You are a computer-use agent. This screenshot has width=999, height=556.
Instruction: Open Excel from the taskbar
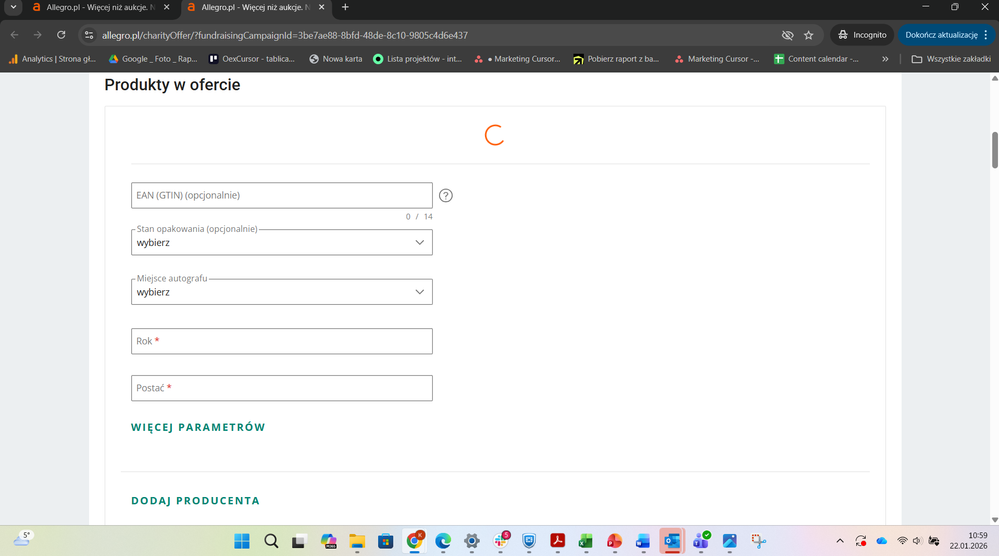(586, 541)
